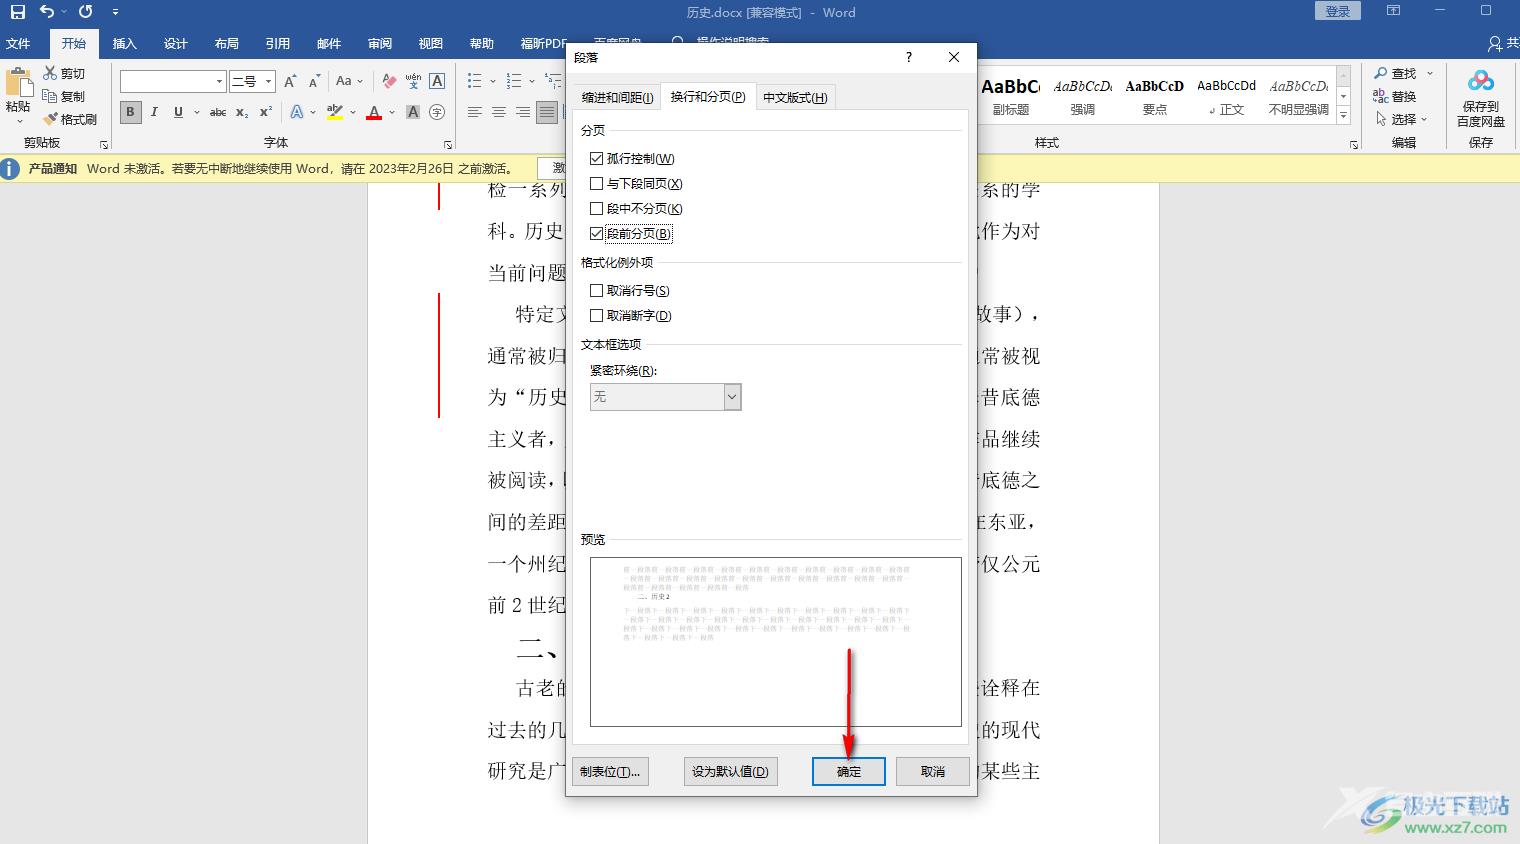
Task: Click the 确定 button
Action: click(x=848, y=771)
